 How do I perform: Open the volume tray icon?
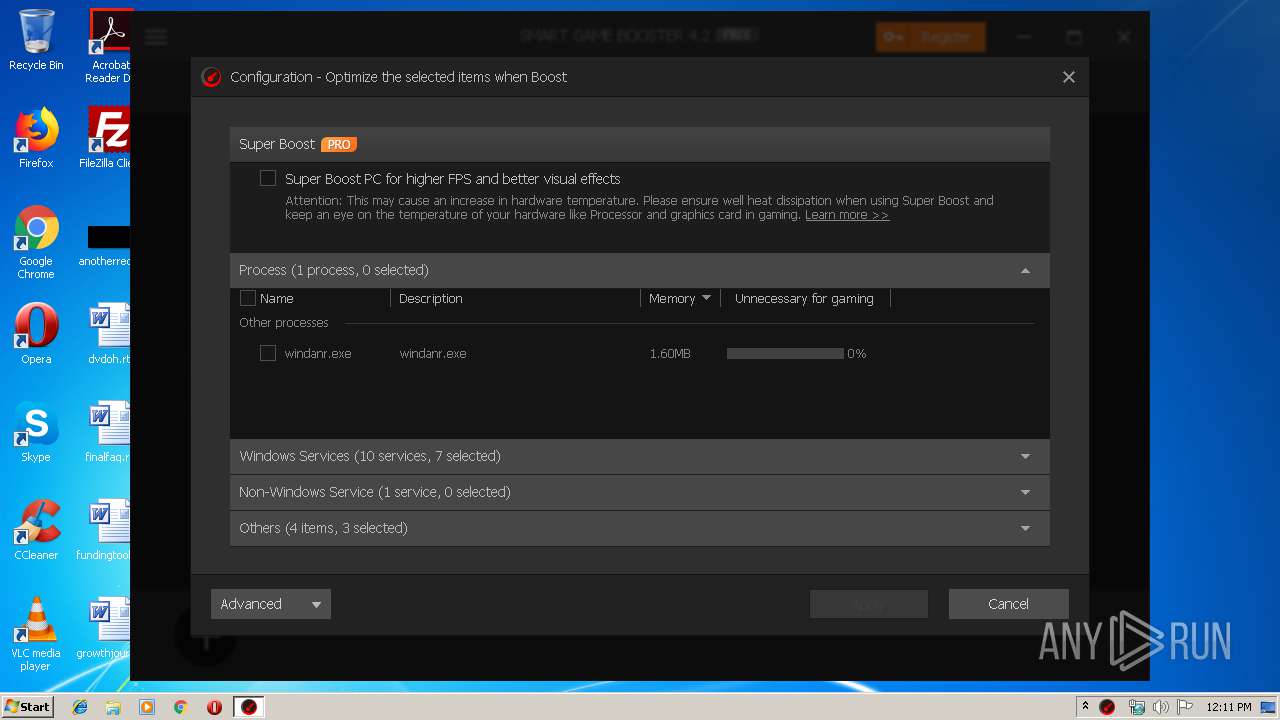[x=1160, y=707]
